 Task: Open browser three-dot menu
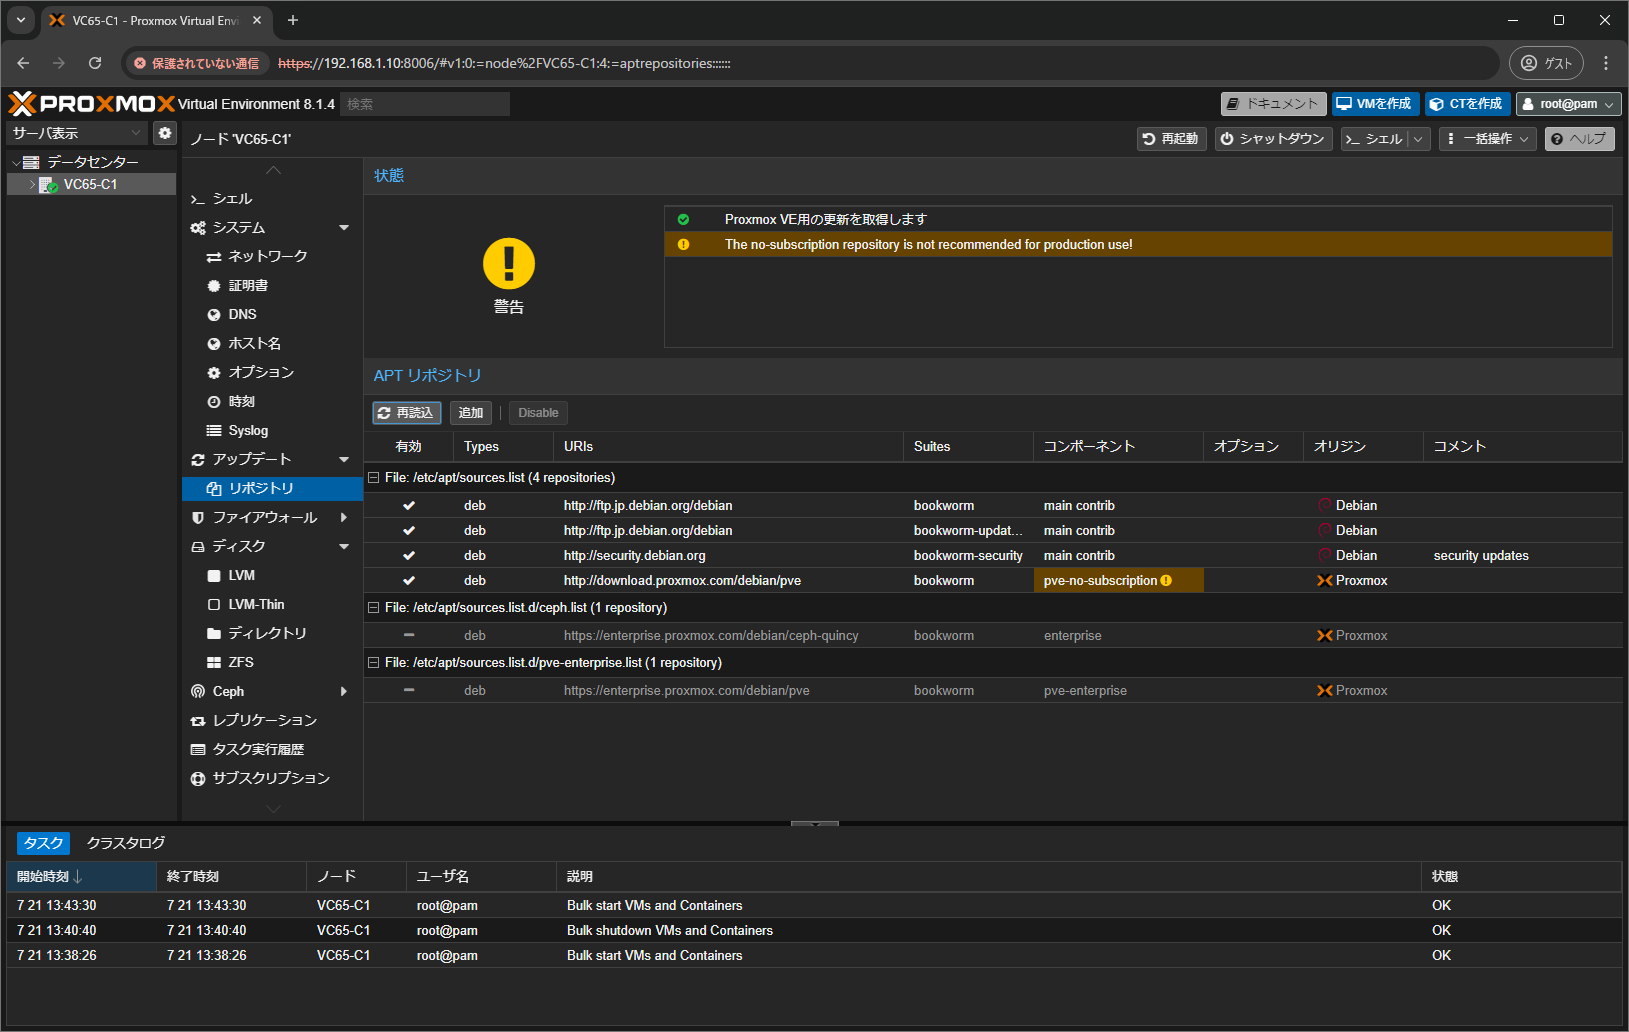[x=1606, y=63]
